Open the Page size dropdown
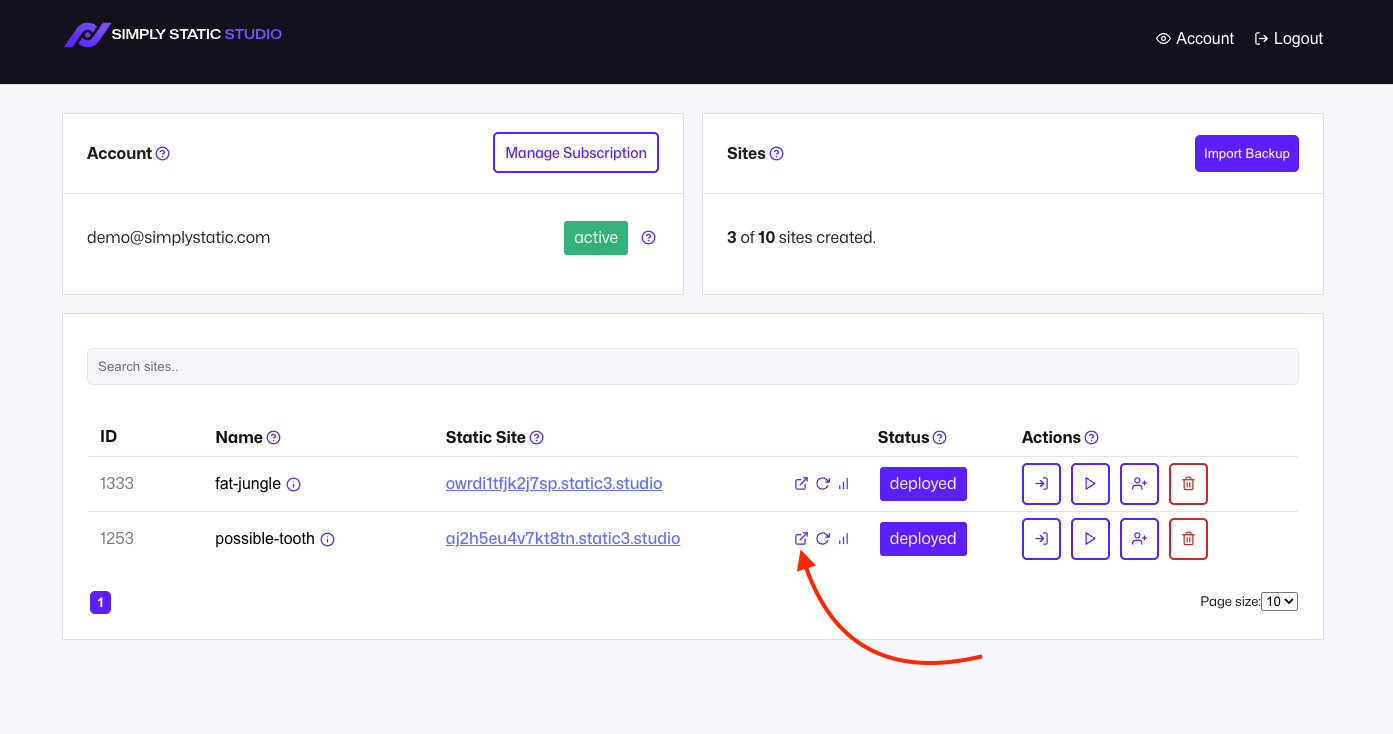This screenshot has height=734, width=1393. pos(1280,602)
